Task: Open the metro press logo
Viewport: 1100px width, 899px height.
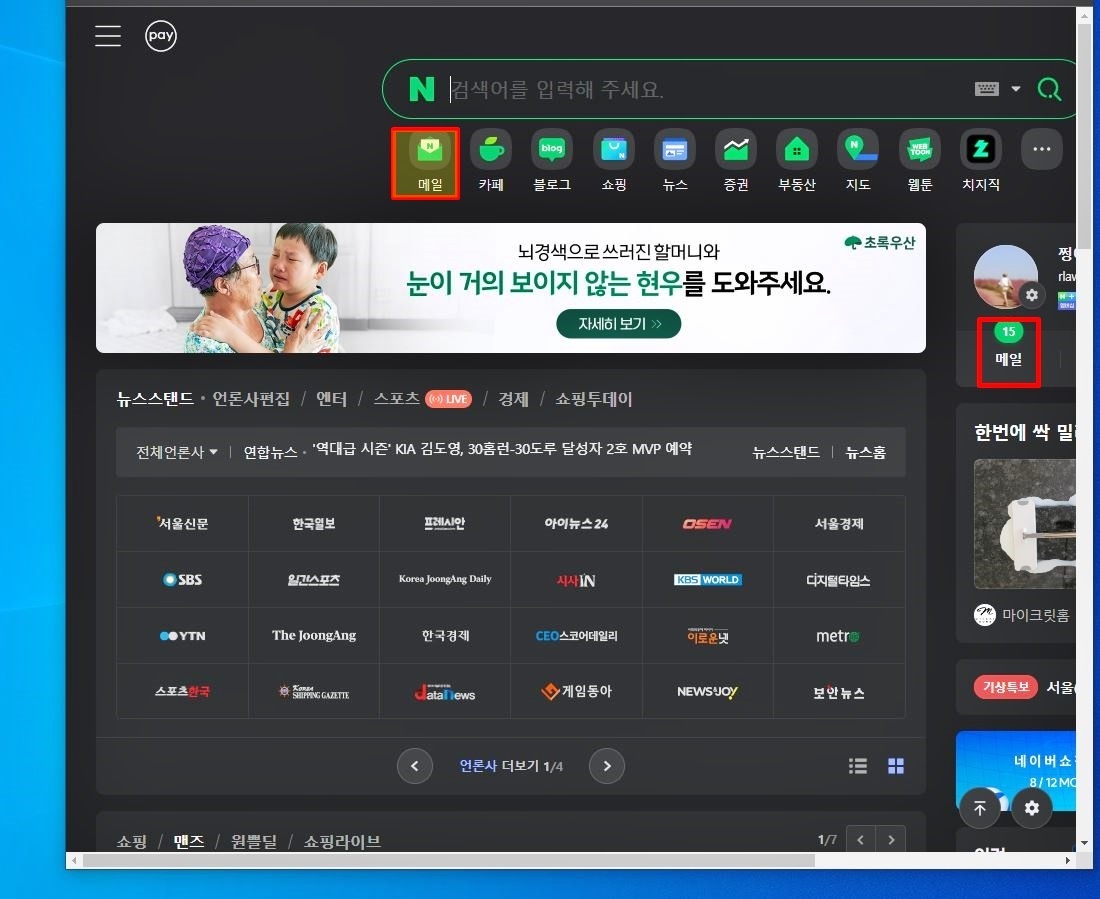Action: tap(839, 636)
